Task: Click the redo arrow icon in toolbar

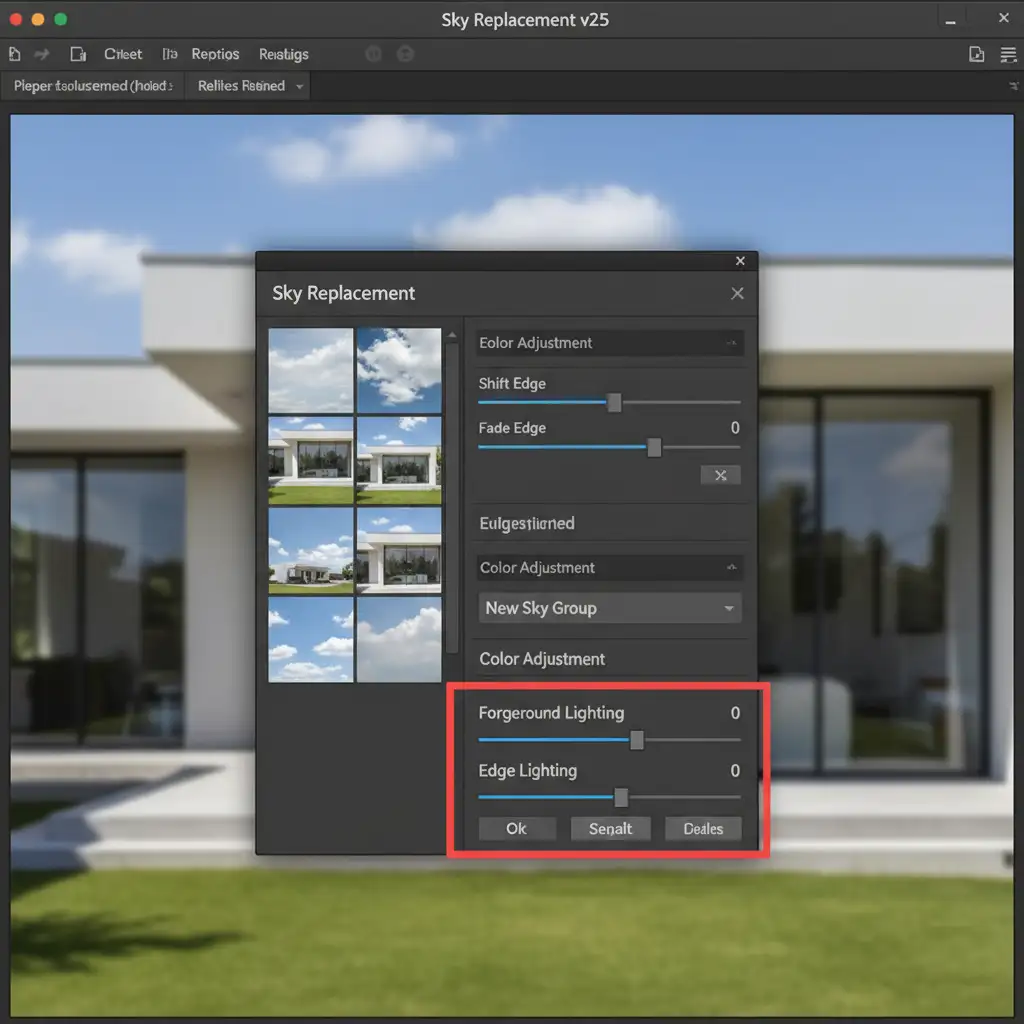Action: click(42, 54)
